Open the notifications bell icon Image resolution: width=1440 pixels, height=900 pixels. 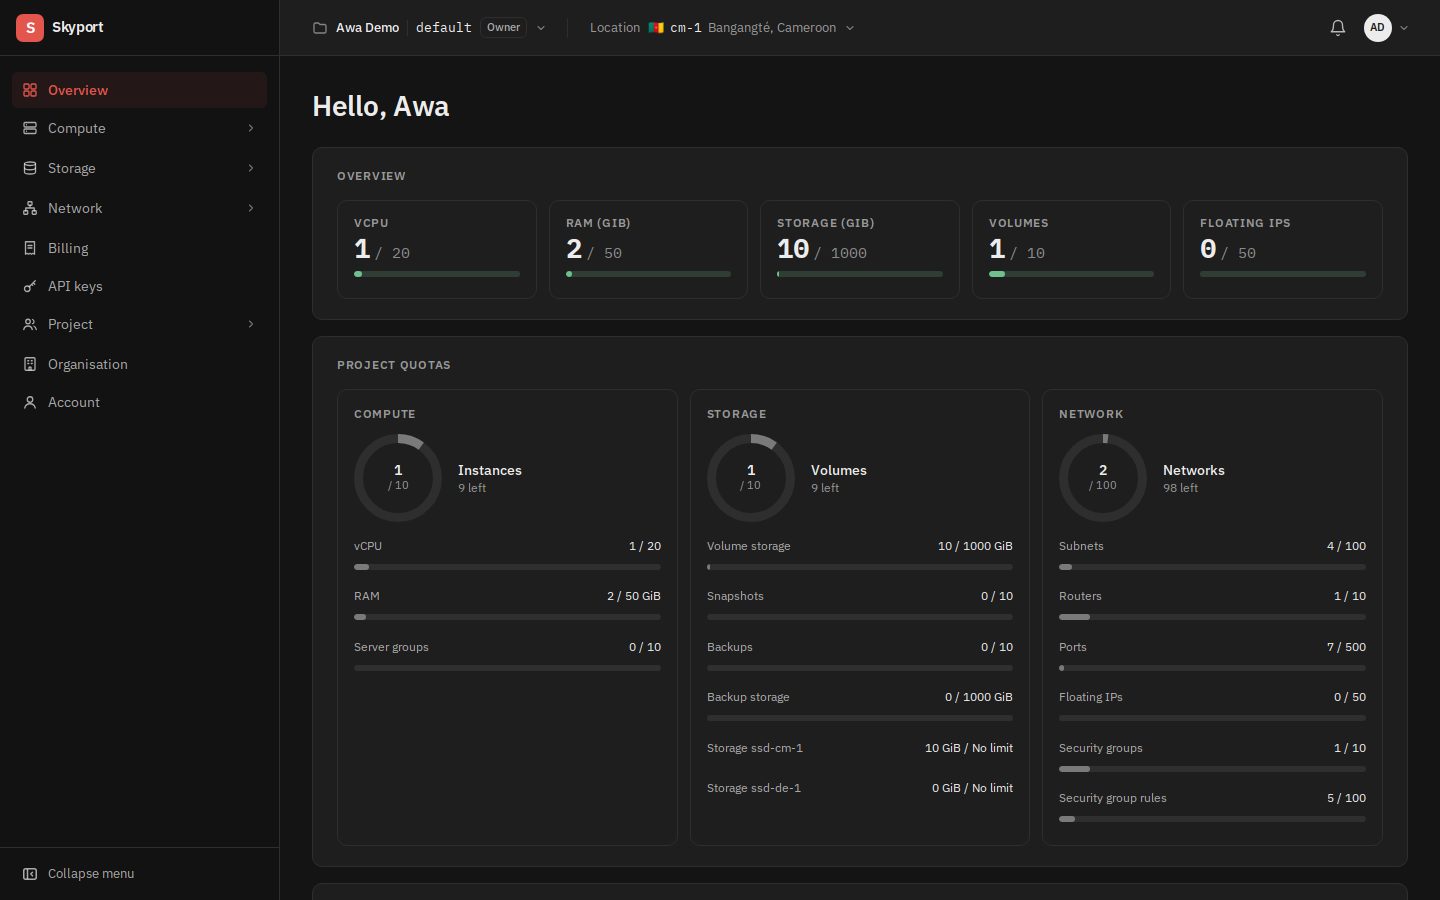pyautogui.click(x=1338, y=28)
